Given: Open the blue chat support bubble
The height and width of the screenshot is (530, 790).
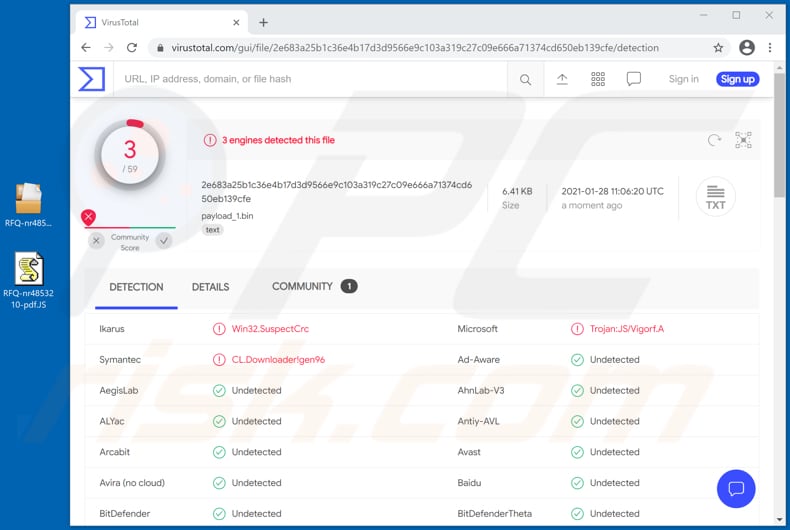Looking at the screenshot, I should pos(736,489).
